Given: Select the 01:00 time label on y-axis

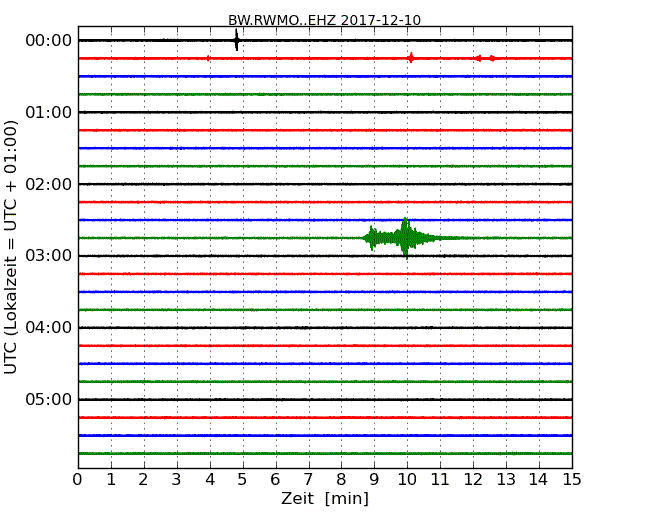Looking at the screenshot, I should tap(49, 112).
